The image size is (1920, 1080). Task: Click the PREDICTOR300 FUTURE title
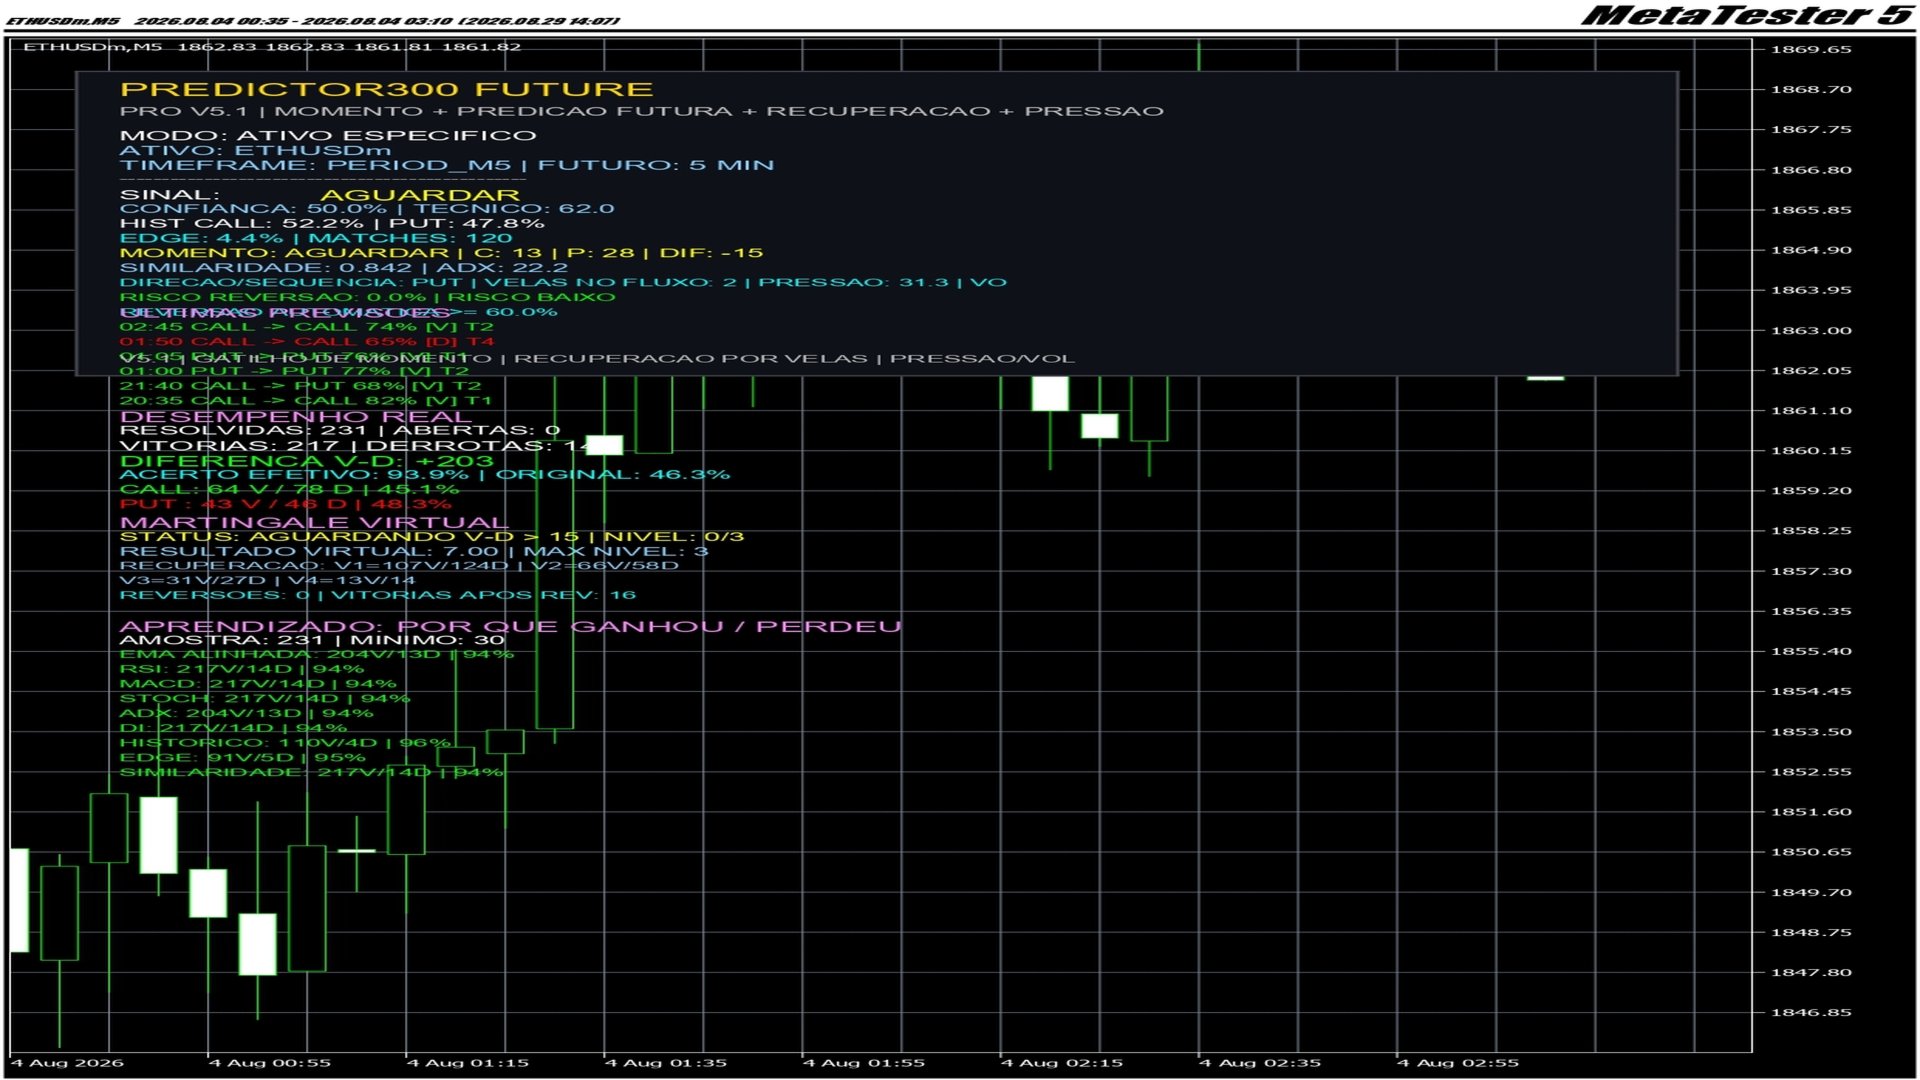pos(386,90)
